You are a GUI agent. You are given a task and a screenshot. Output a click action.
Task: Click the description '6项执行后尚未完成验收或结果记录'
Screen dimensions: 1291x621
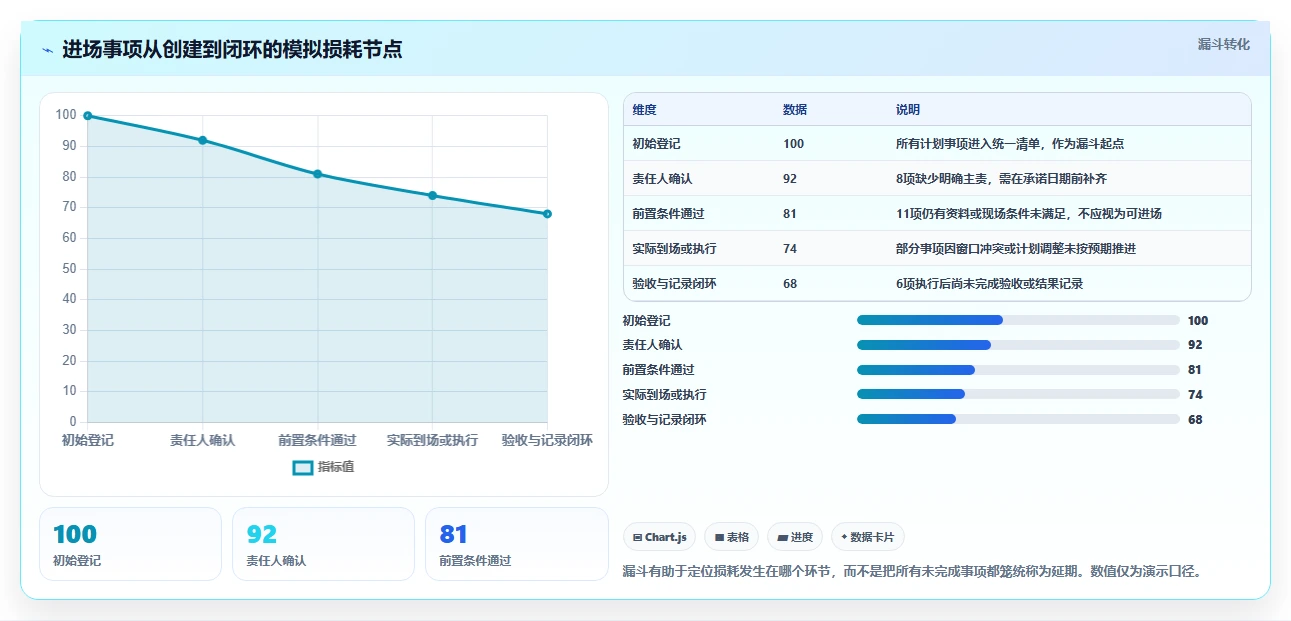pos(990,284)
